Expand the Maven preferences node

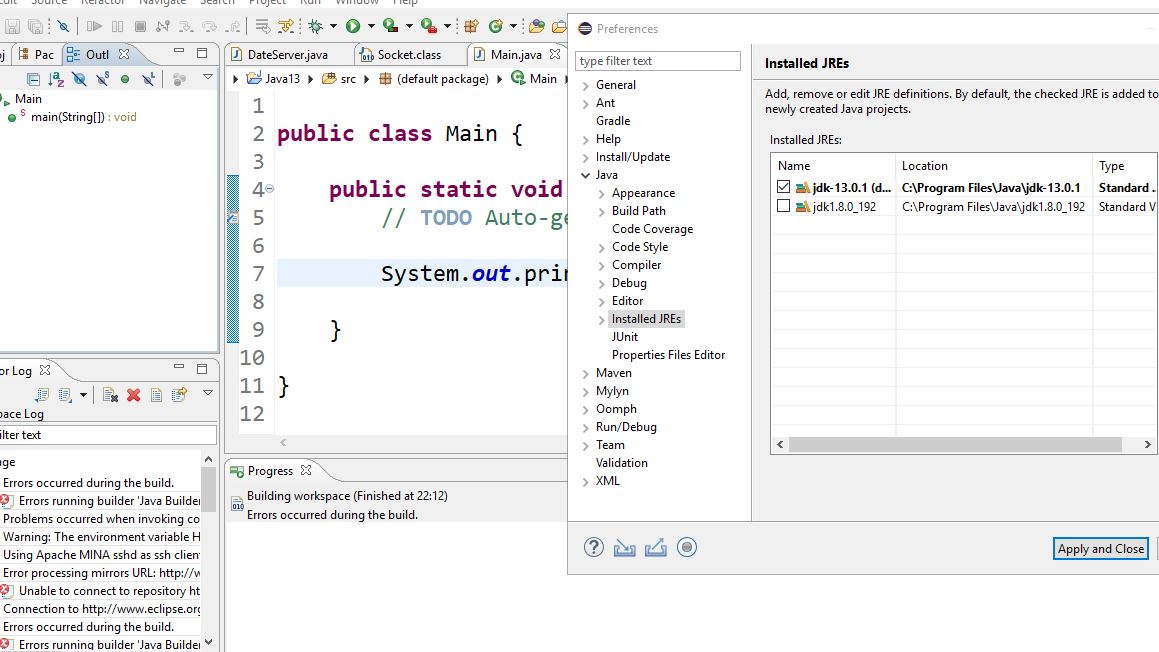[x=585, y=373]
